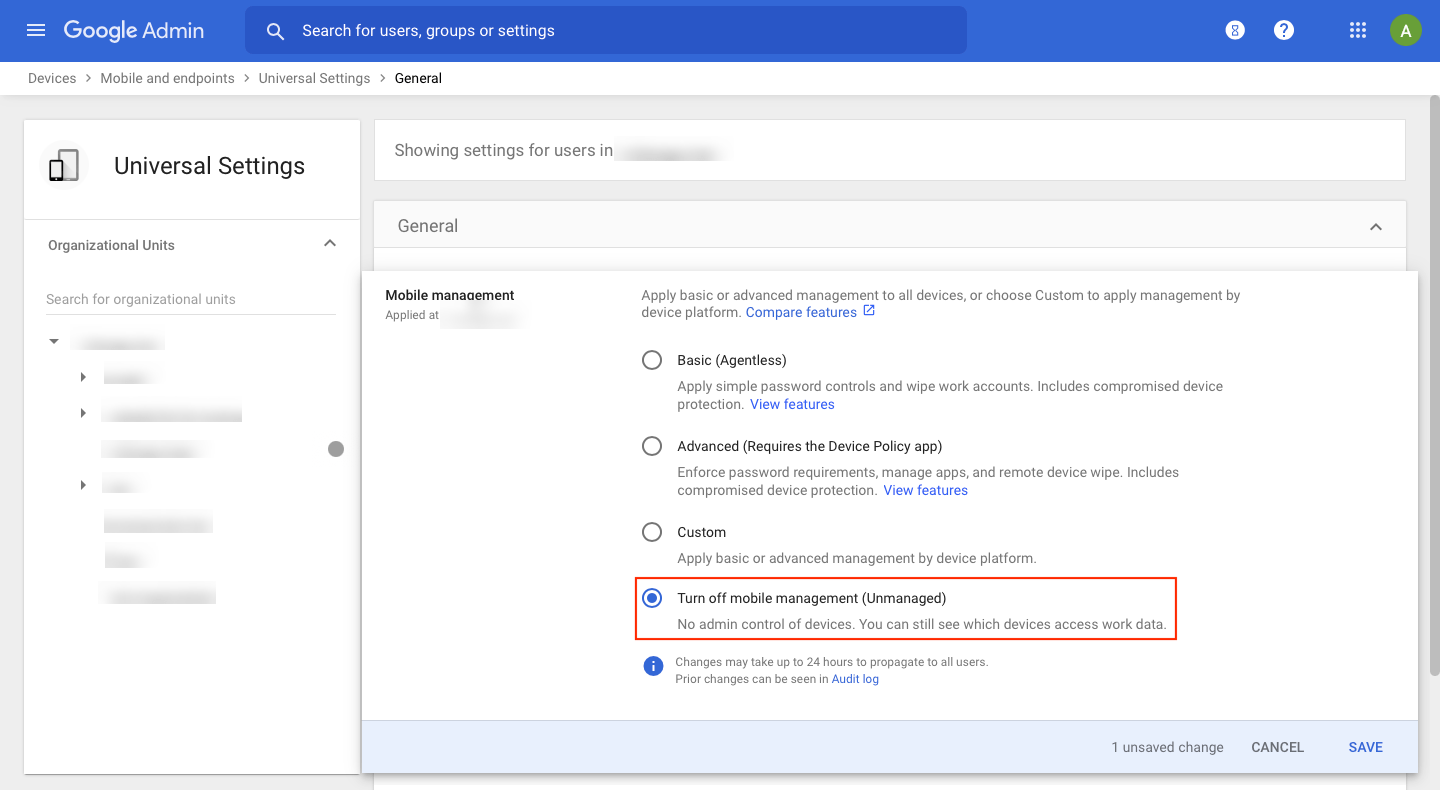Collapse the Organizational Units panel
1440x790 pixels.
(x=329, y=243)
